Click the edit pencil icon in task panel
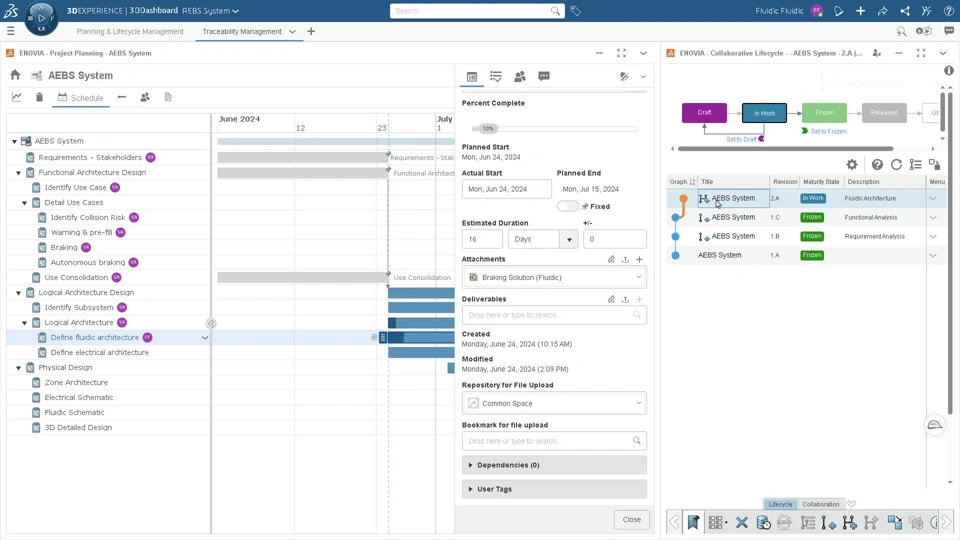Screen dimensions: 960x540 (x=624, y=76)
